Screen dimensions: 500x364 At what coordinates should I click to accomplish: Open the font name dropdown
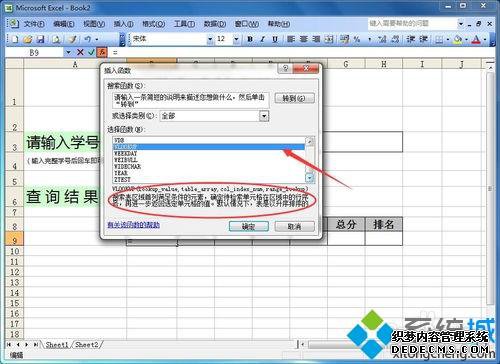click(210, 39)
